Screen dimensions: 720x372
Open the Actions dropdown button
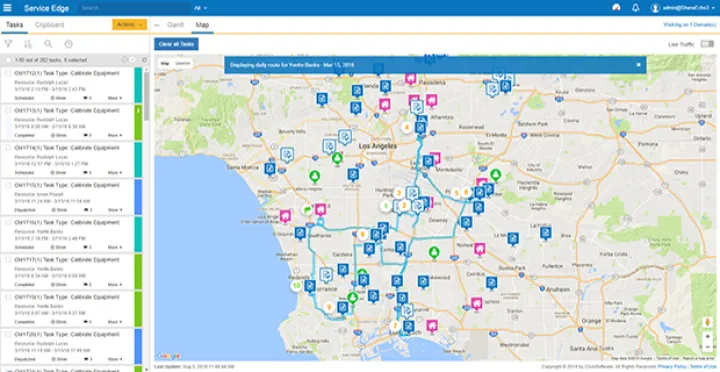point(129,25)
